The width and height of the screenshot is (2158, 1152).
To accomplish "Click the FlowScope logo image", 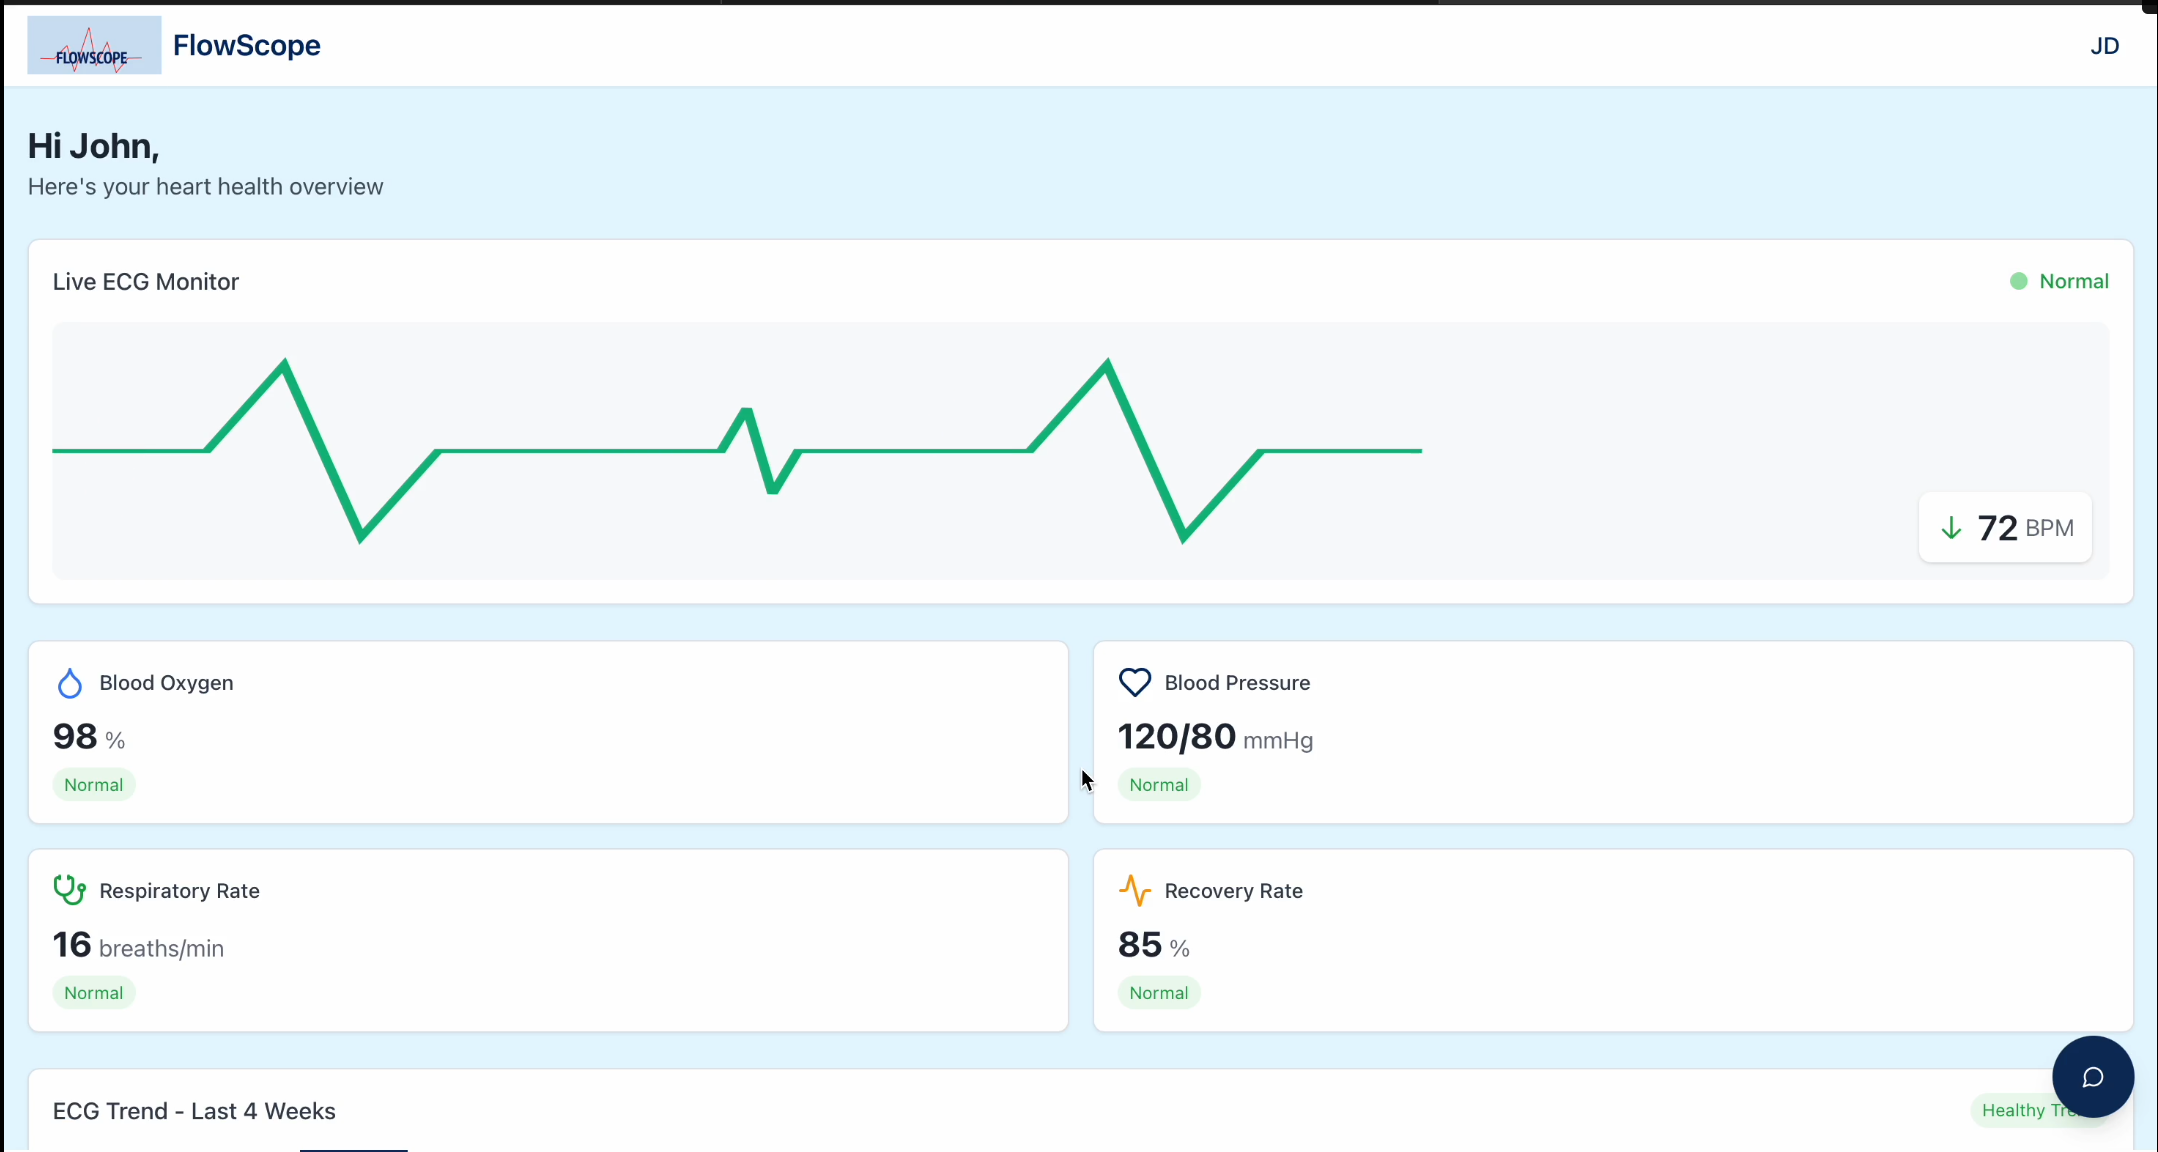I will [94, 45].
